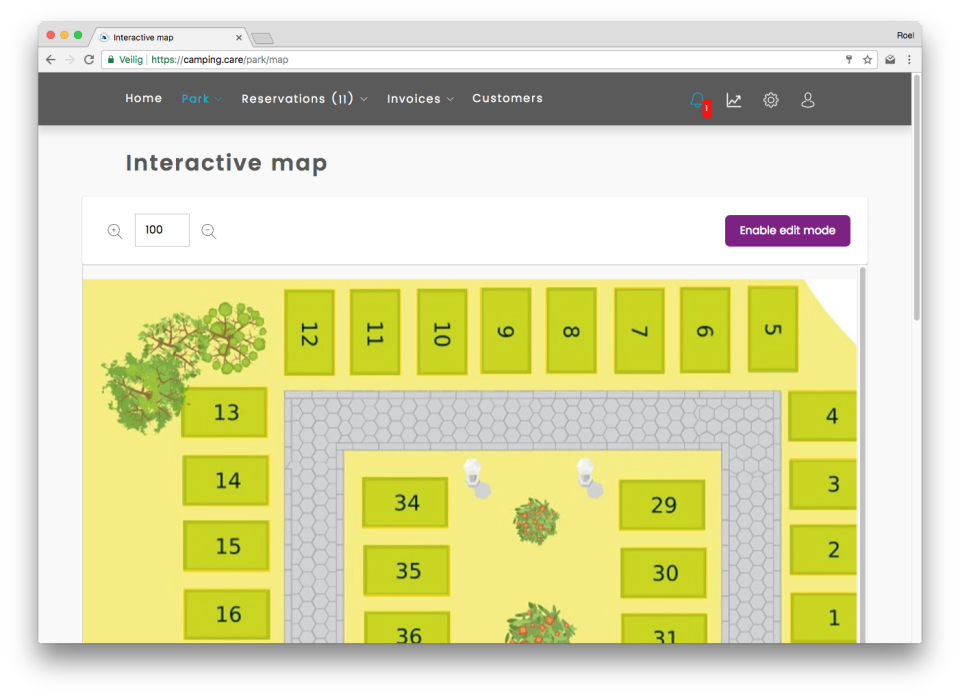Go to the Home menu item

point(143,98)
